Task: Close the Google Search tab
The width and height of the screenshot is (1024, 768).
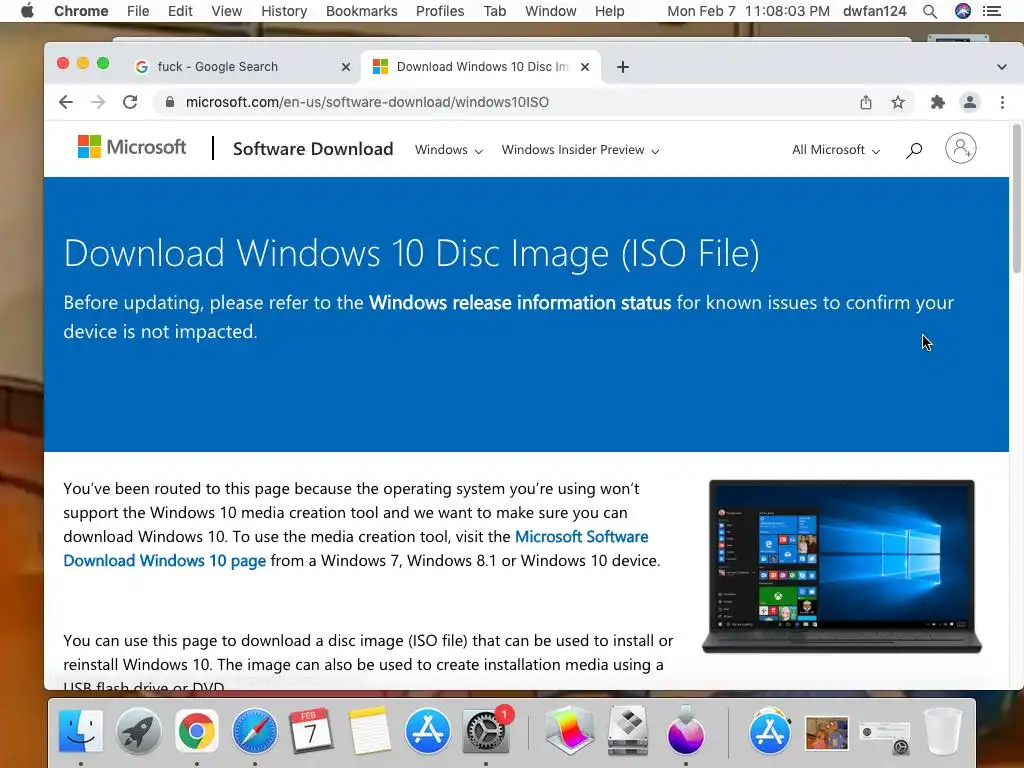Action: tap(346, 67)
